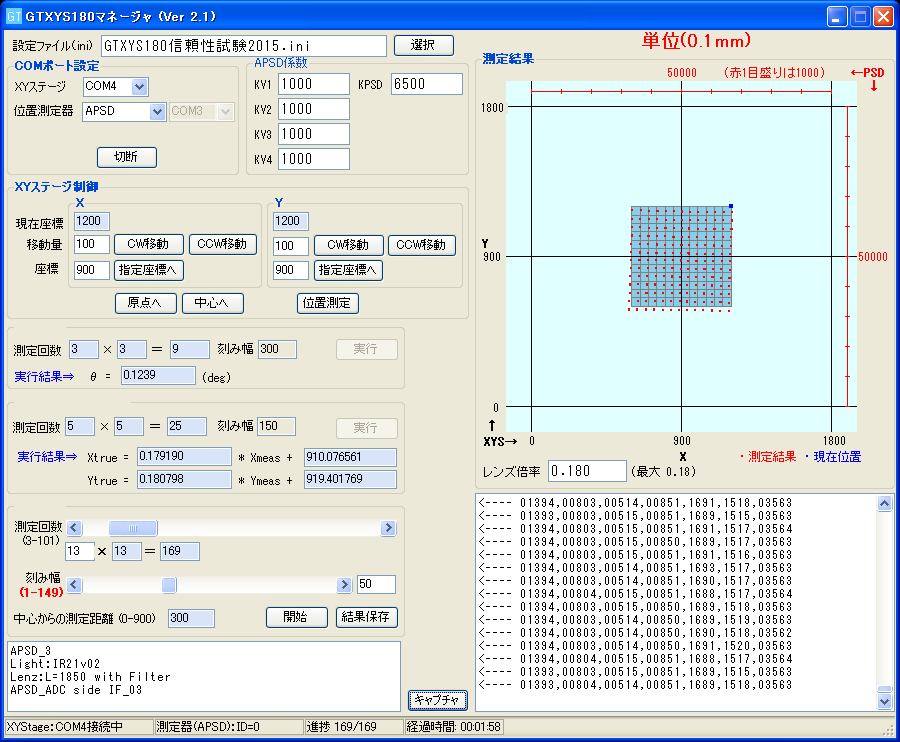Click the log scrollbar down arrow
The height and width of the screenshot is (742, 900).
(883, 702)
